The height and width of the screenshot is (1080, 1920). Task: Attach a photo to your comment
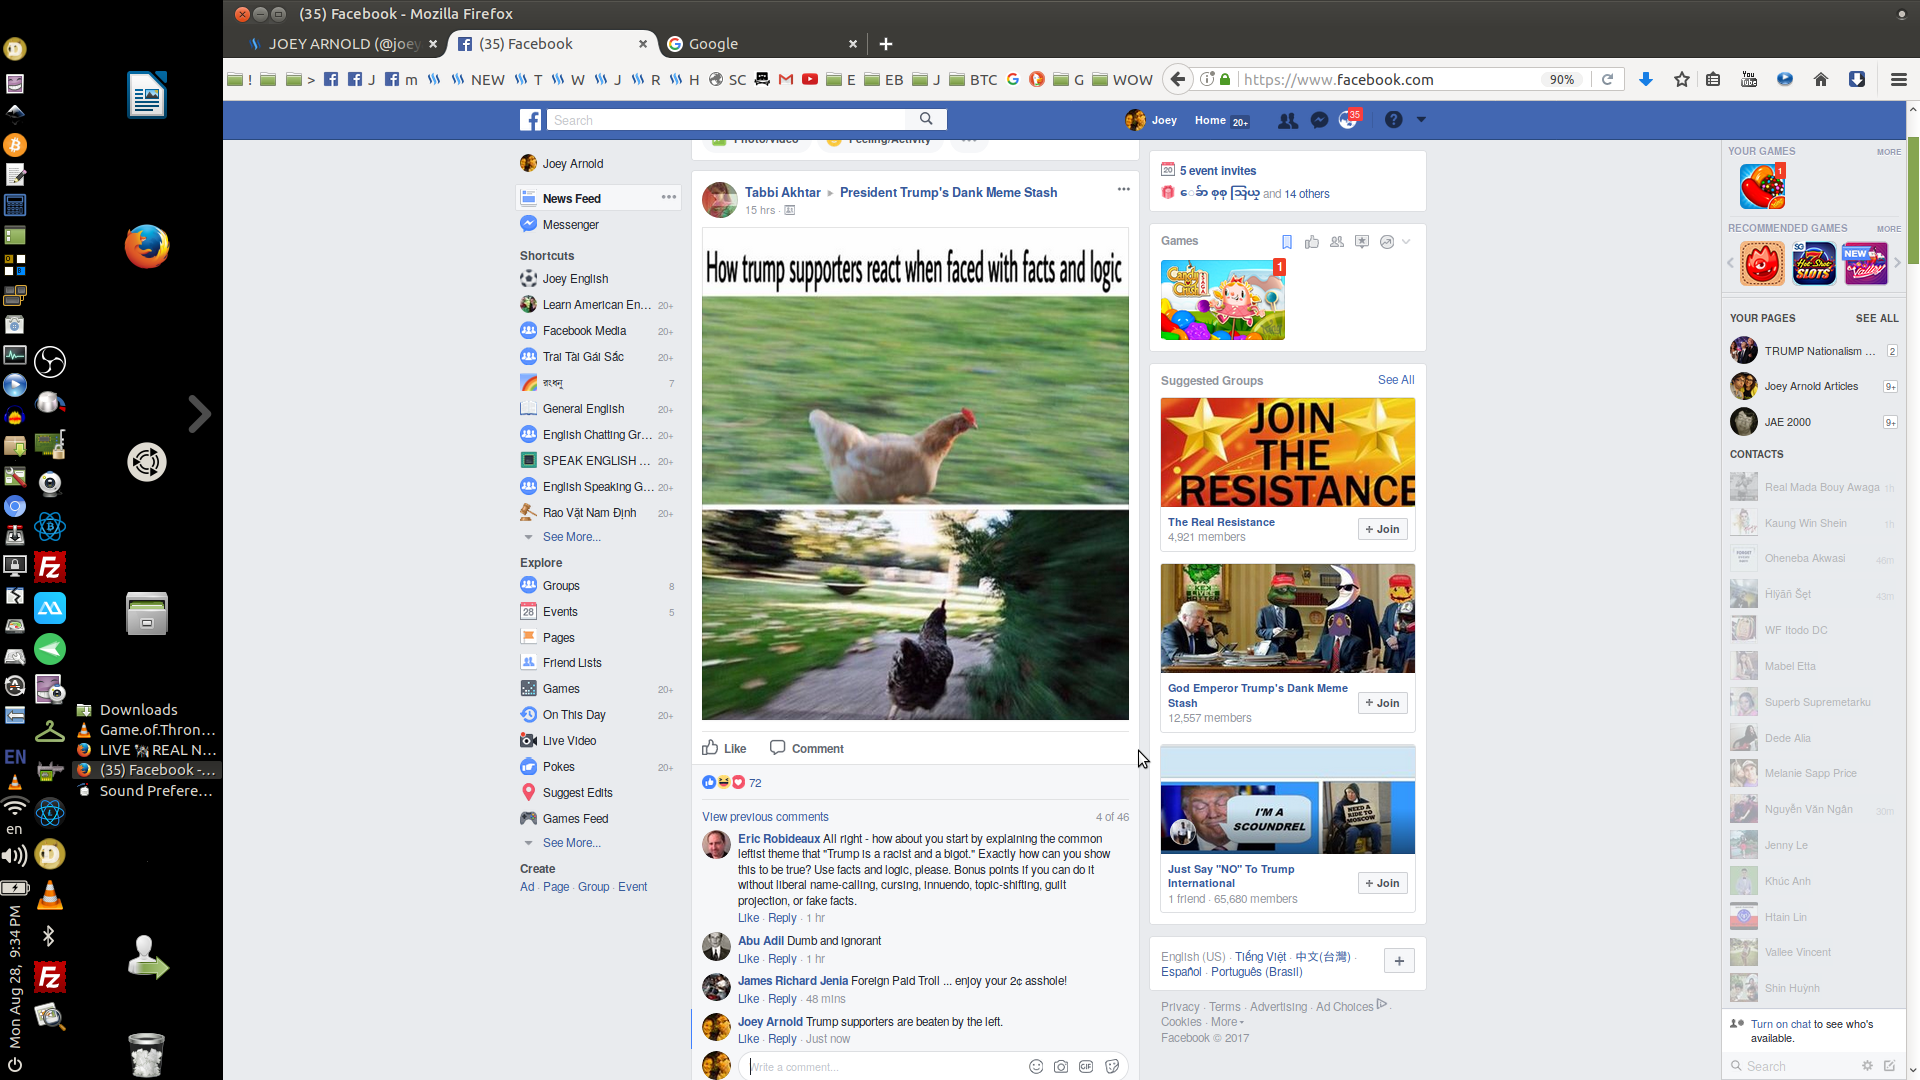click(1060, 1067)
